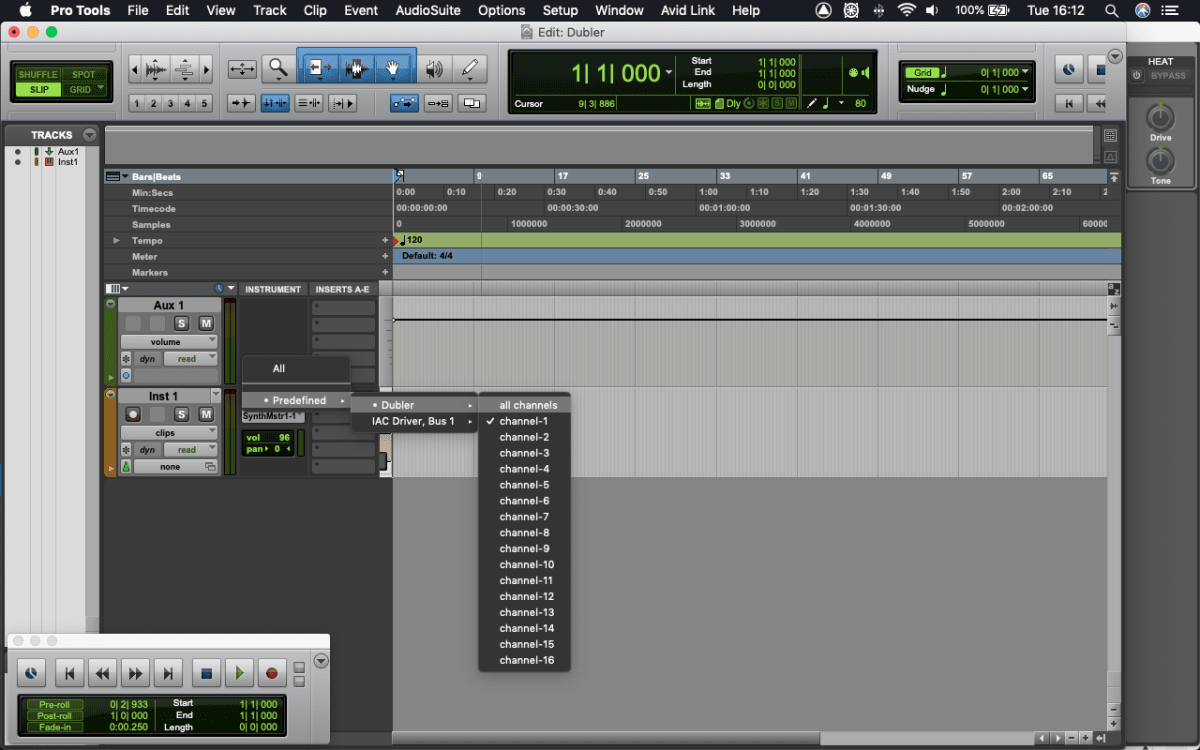The width and height of the screenshot is (1200, 750).
Task: Open Inst 1 automation mode read selector
Action: (x=191, y=450)
